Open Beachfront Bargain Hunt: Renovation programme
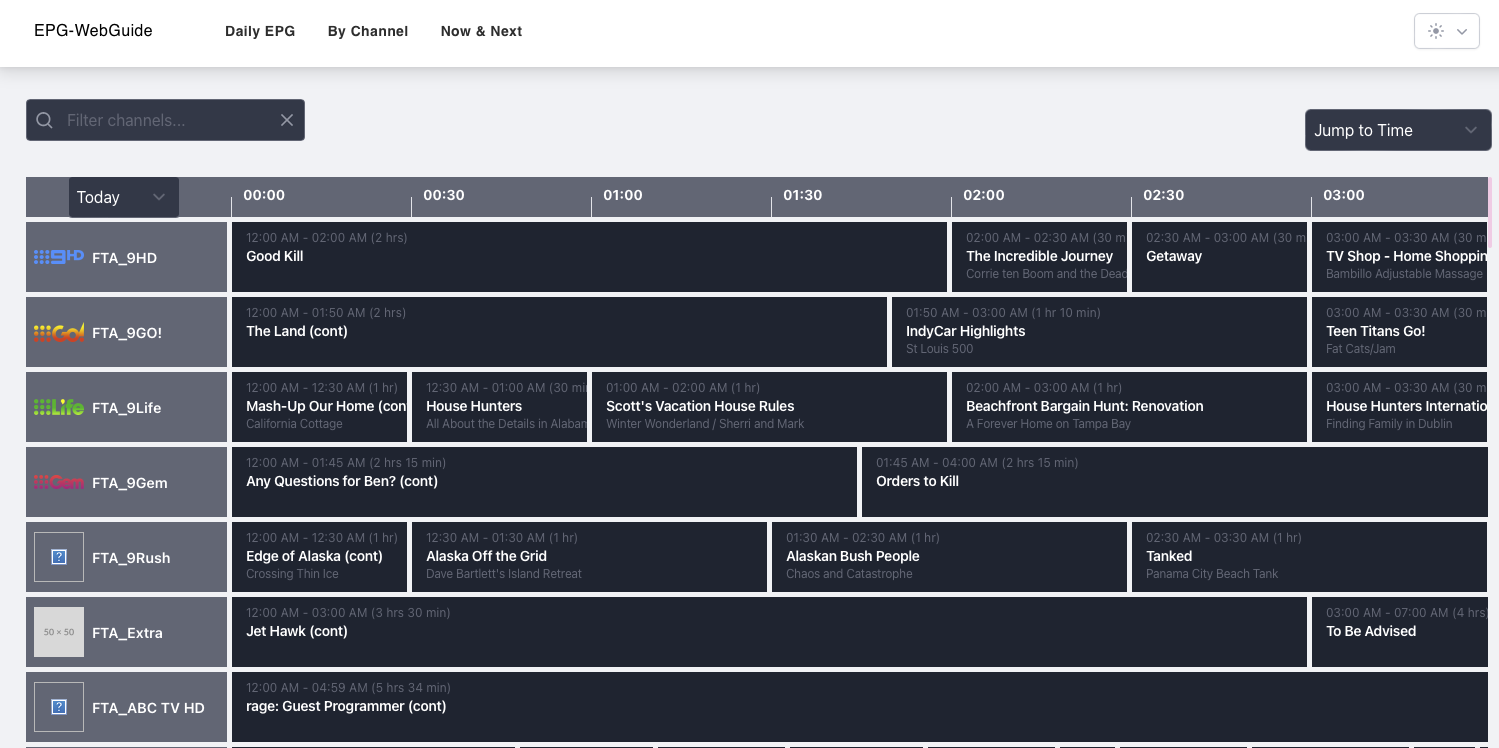Viewport: 1499px width, 748px height. [1129, 407]
